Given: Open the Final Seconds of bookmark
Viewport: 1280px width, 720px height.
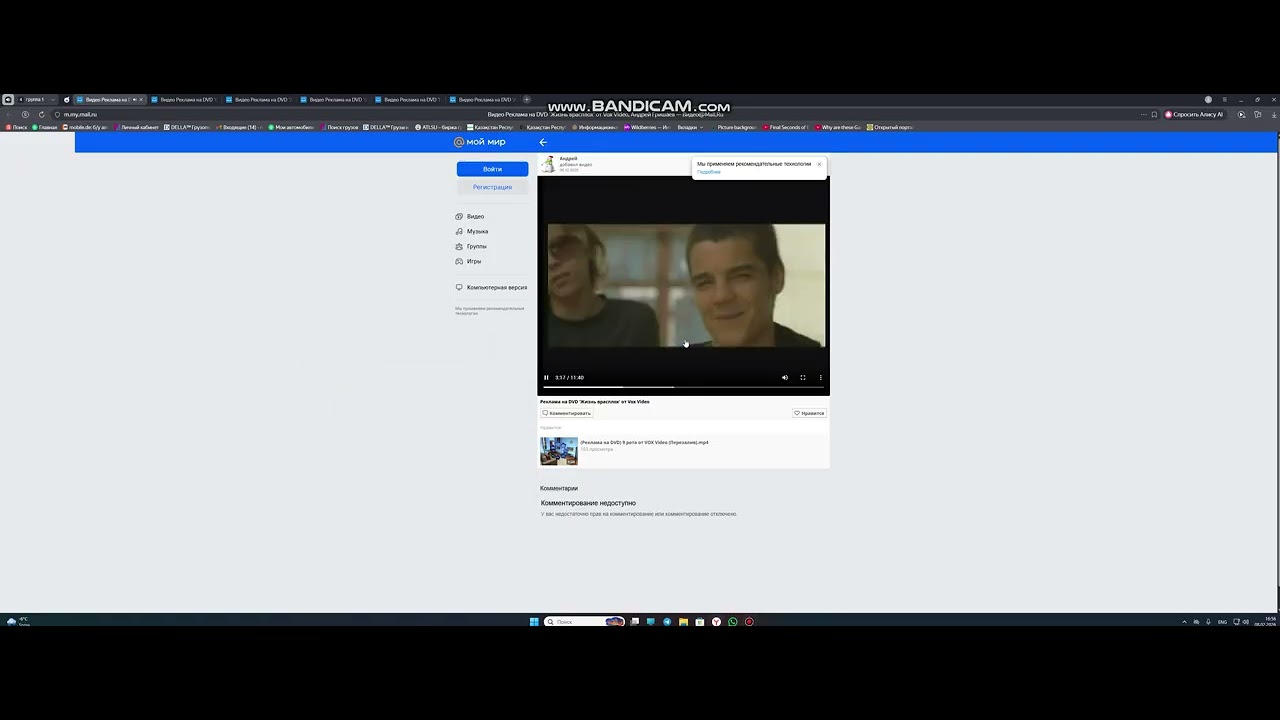Looking at the screenshot, I should [x=786, y=127].
